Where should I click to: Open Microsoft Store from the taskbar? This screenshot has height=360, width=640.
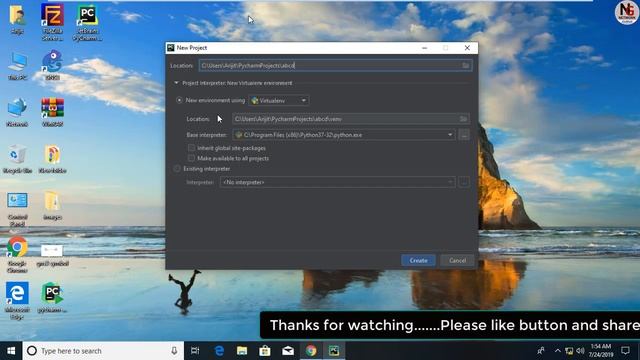pyautogui.click(x=265, y=351)
